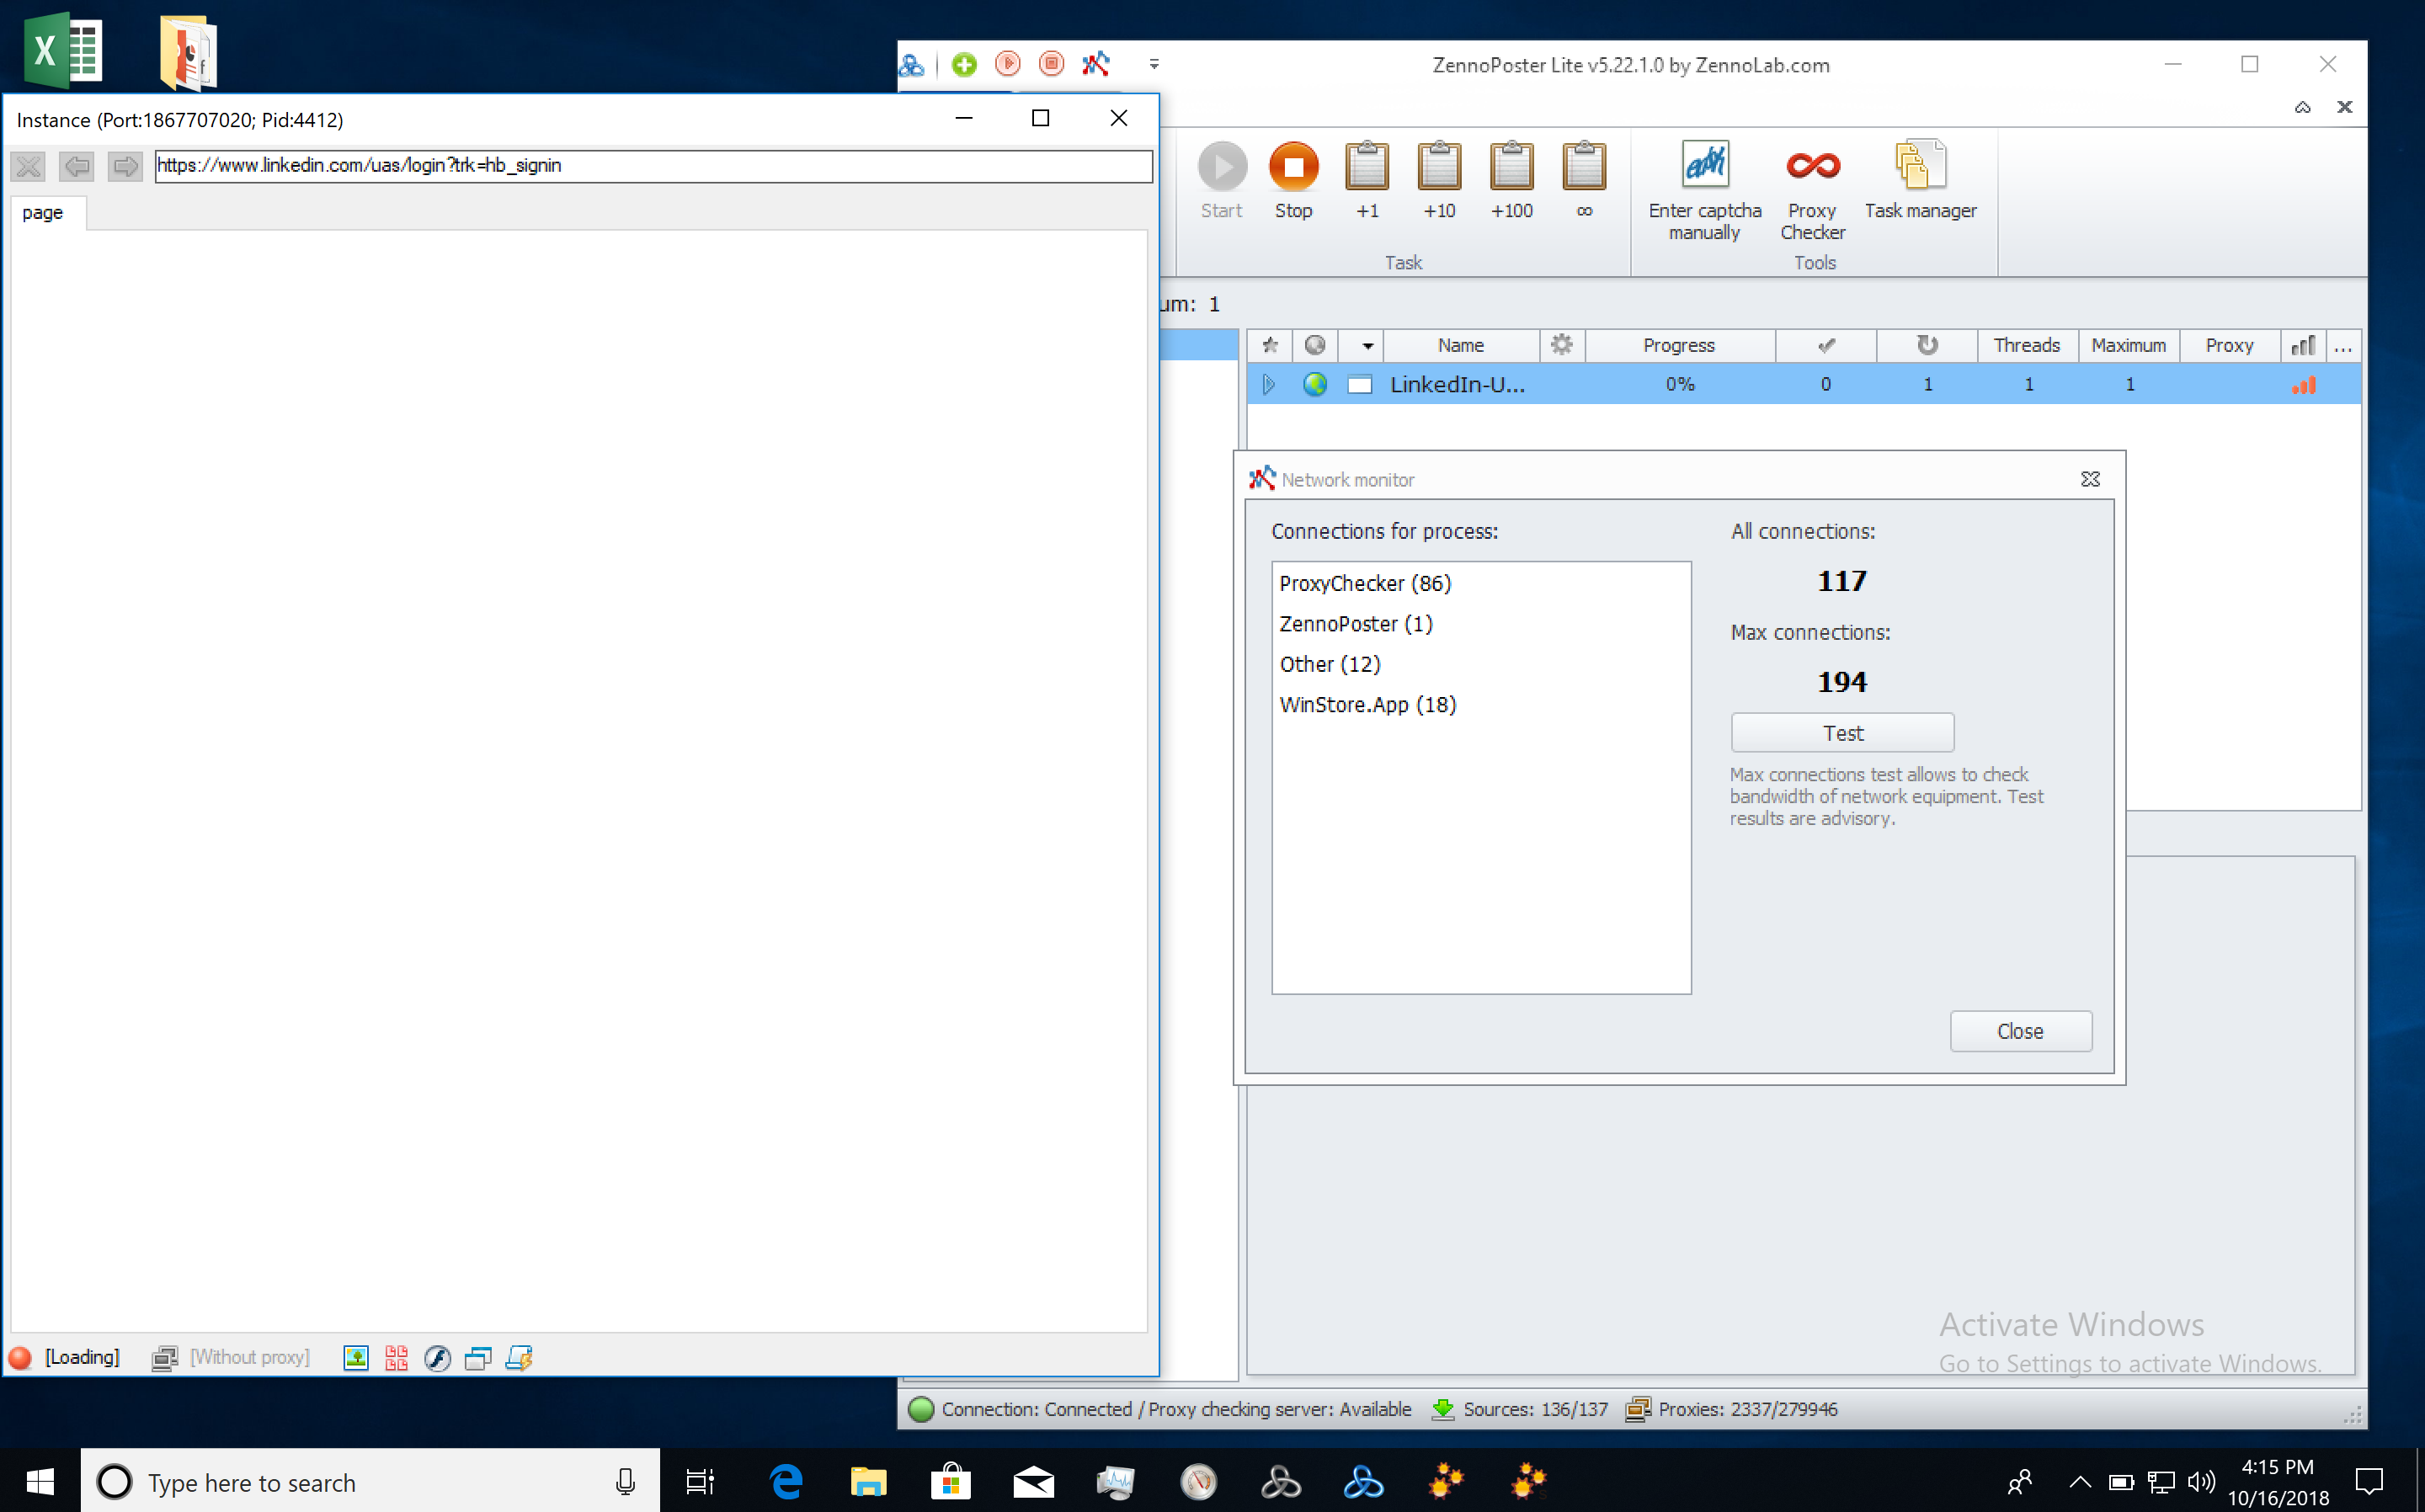This screenshot has height=1512, width=2425.
Task: Click the [Without proxy] label
Action: tap(250, 1357)
